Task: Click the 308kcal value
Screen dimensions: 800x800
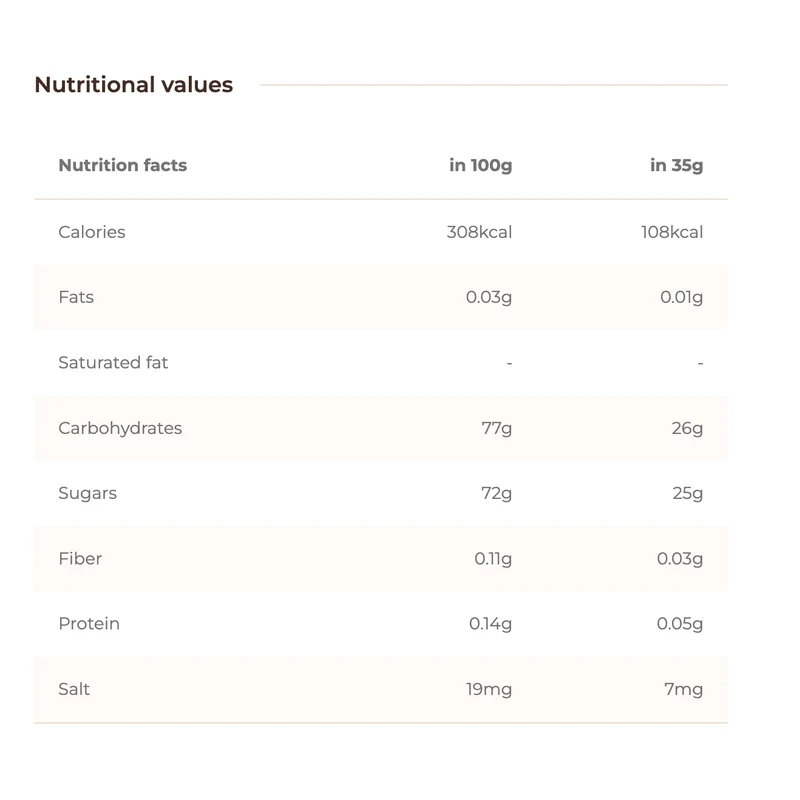Action: [479, 232]
